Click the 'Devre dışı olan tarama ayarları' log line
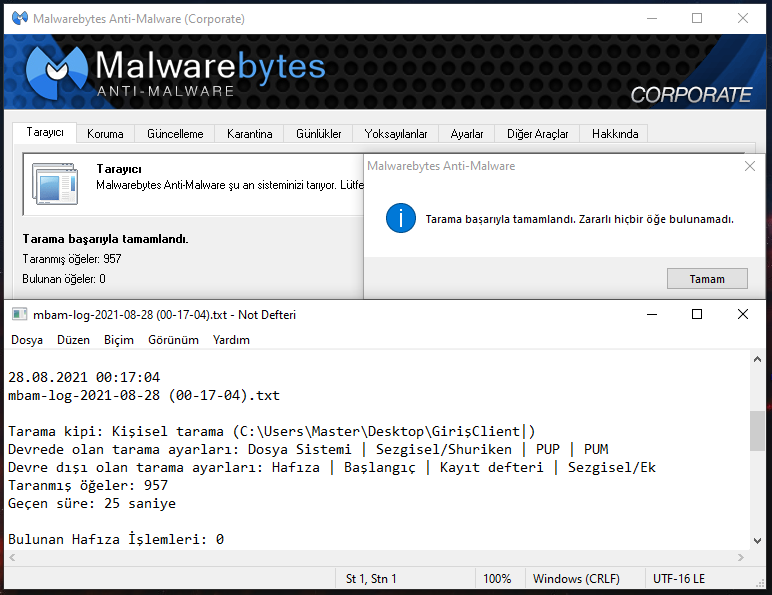The image size is (772, 595). click(x=332, y=467)
